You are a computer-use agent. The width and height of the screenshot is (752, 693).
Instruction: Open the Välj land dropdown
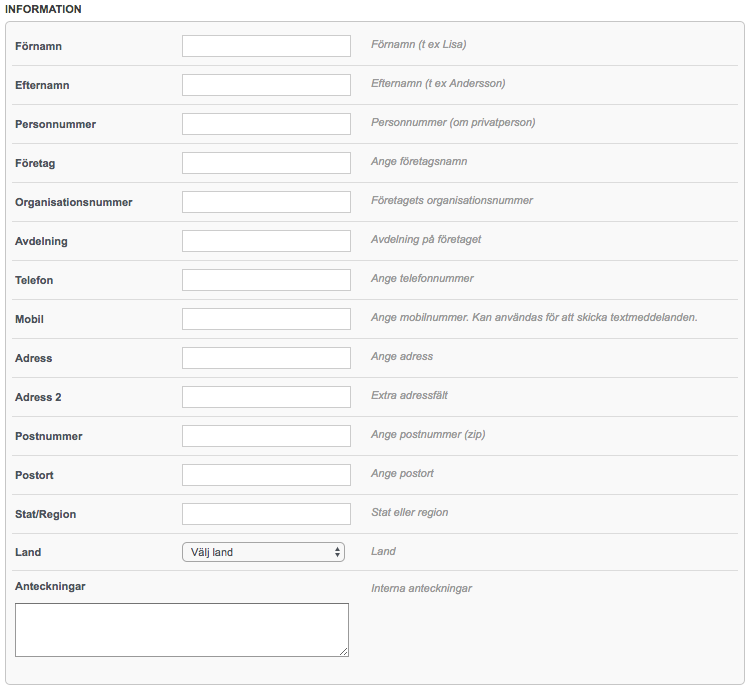[x=263, y=552]
